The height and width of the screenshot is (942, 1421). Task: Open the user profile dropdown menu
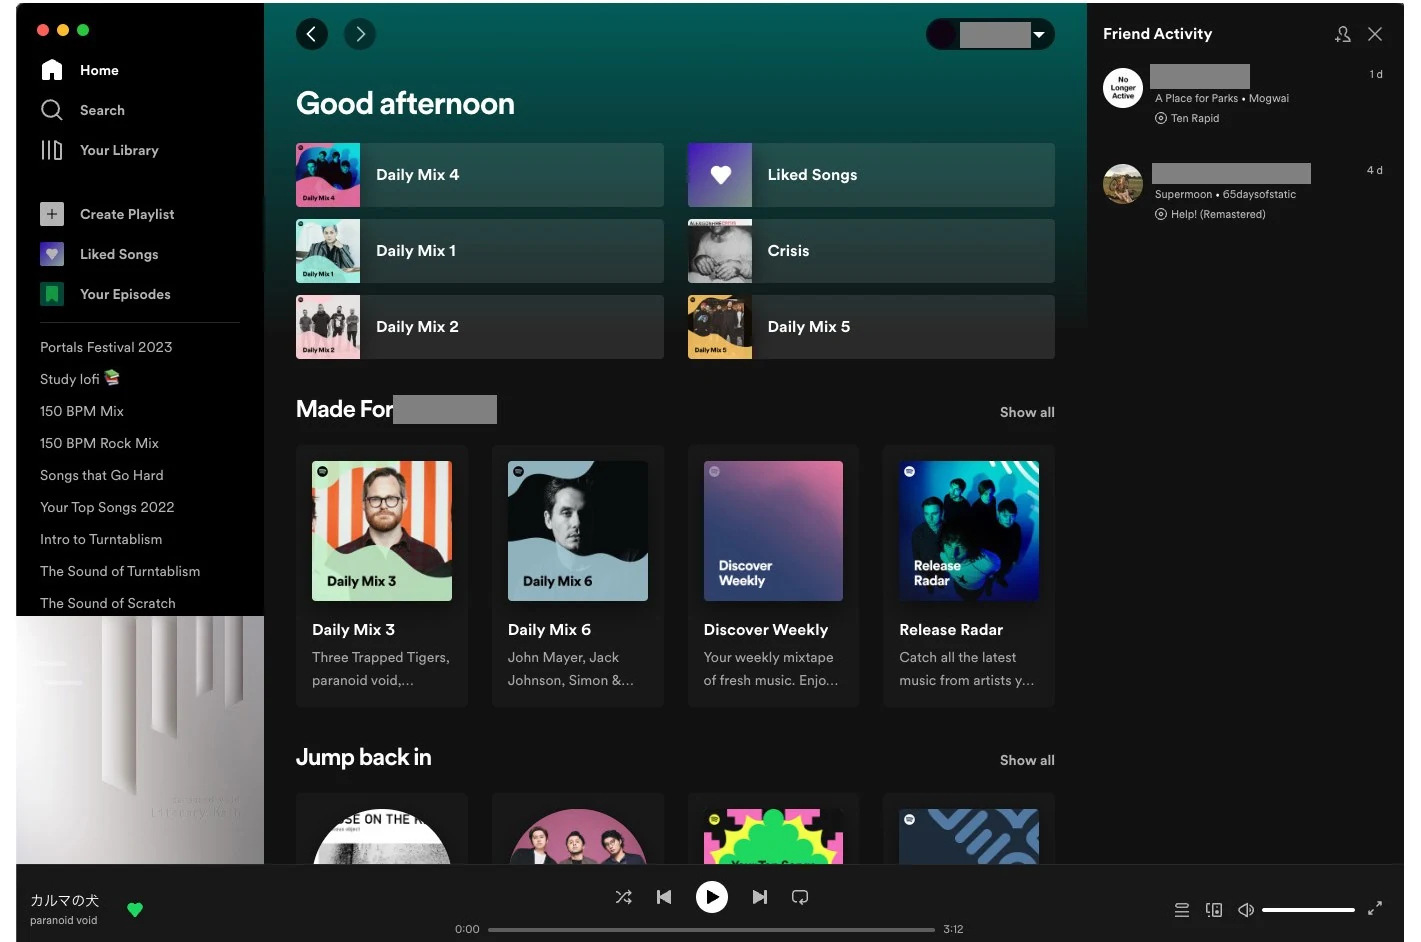[x=990, y=34]
